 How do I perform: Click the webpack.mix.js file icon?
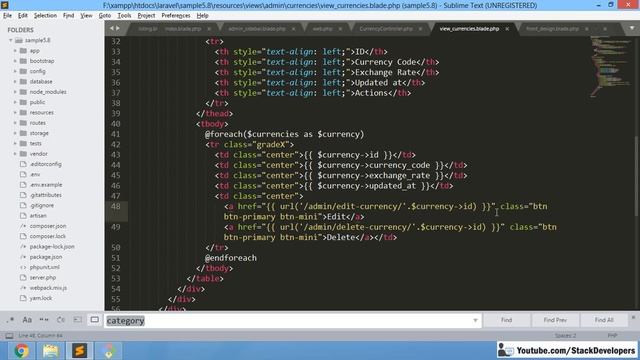pos(23,288)
